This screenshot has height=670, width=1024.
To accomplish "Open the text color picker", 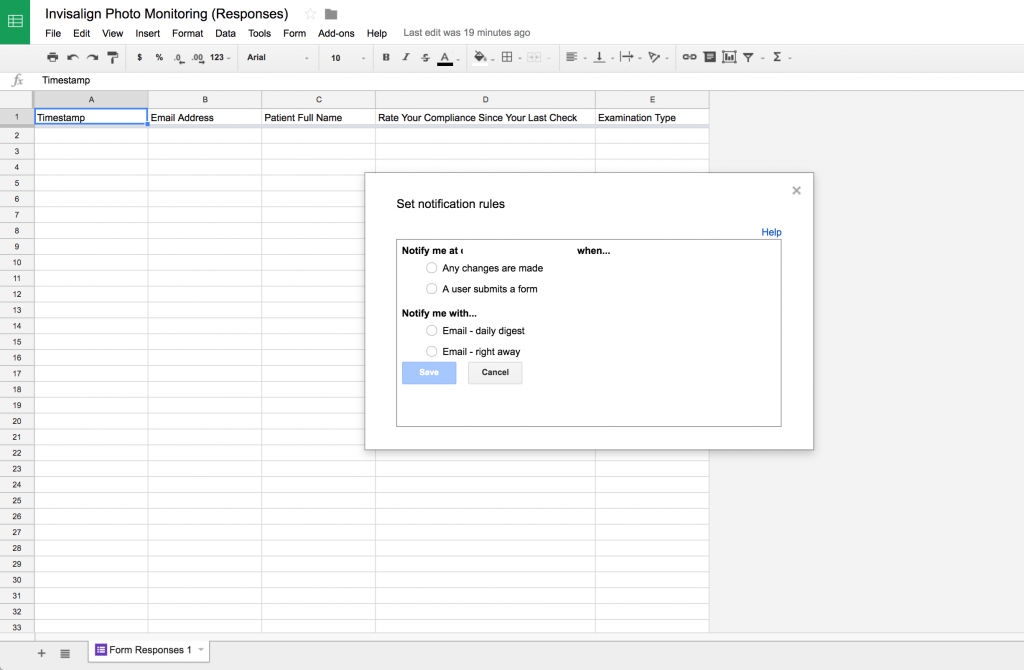I will tap(445, 57).
